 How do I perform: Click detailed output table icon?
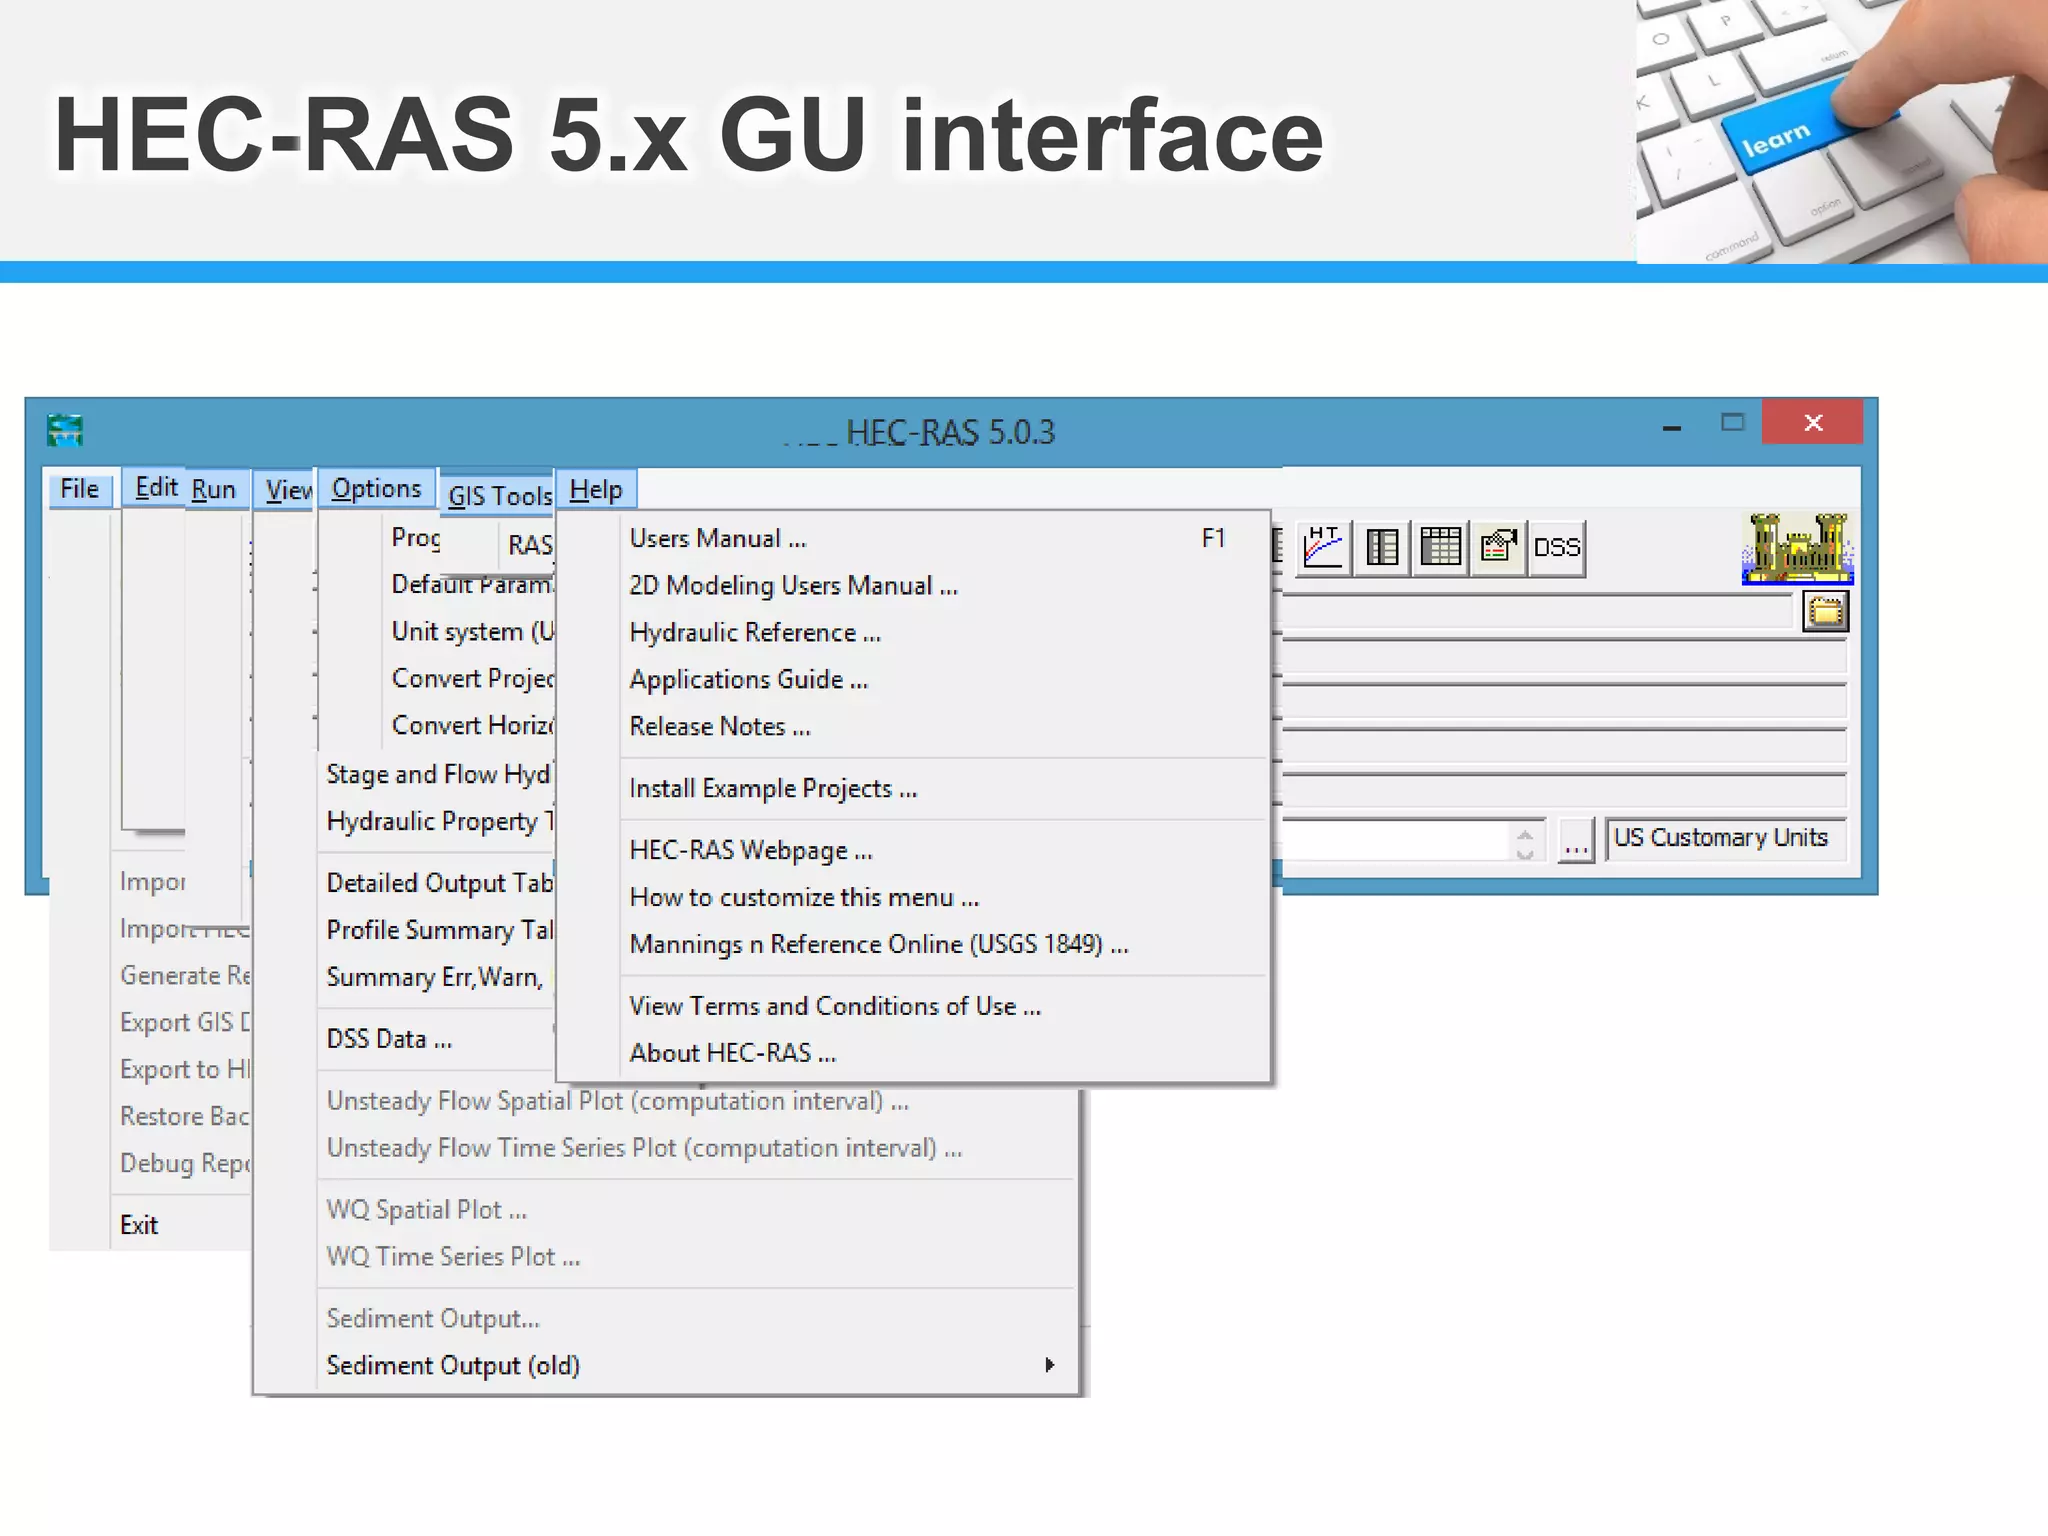(1382, 547)
